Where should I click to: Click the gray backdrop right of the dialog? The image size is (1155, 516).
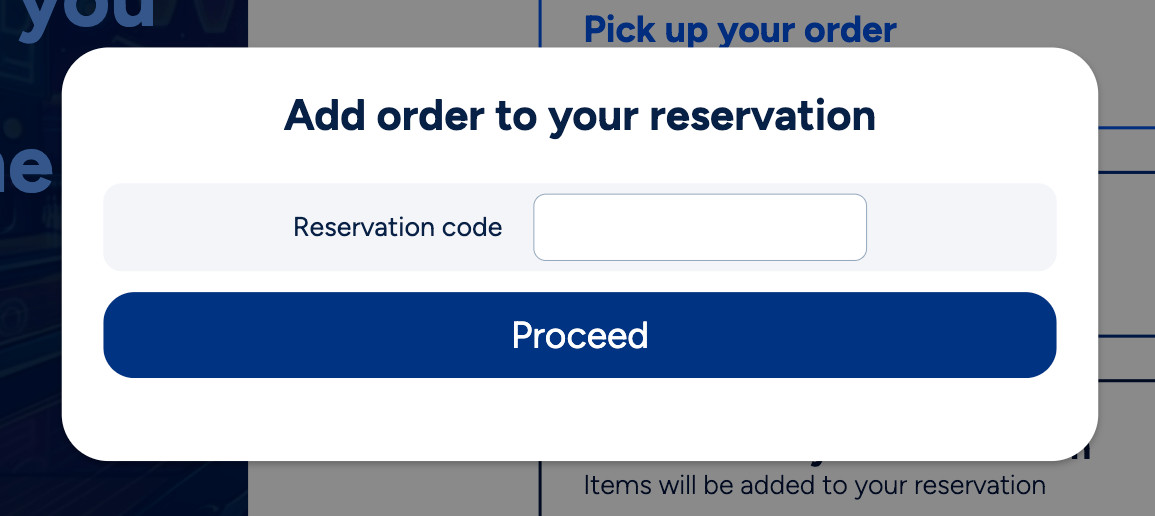point(1128,250)
